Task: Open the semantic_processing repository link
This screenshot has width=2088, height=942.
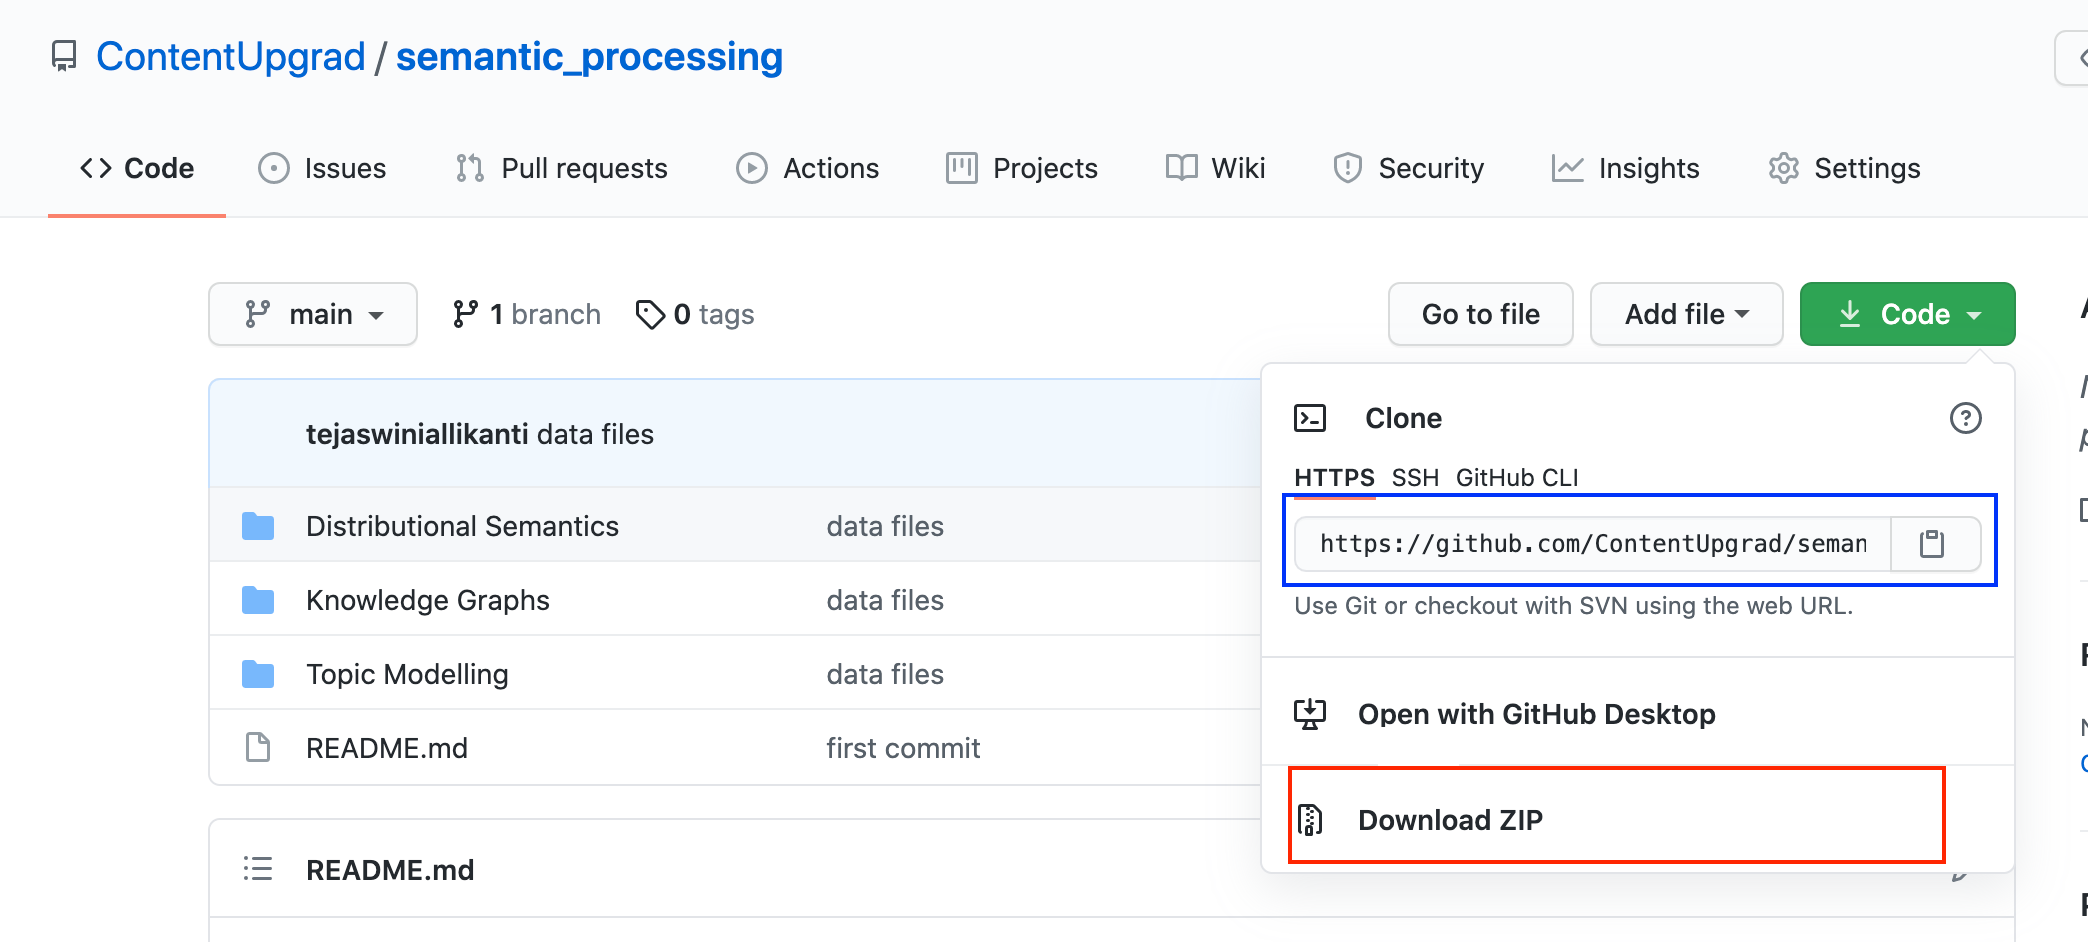Action: coord(589,57)
